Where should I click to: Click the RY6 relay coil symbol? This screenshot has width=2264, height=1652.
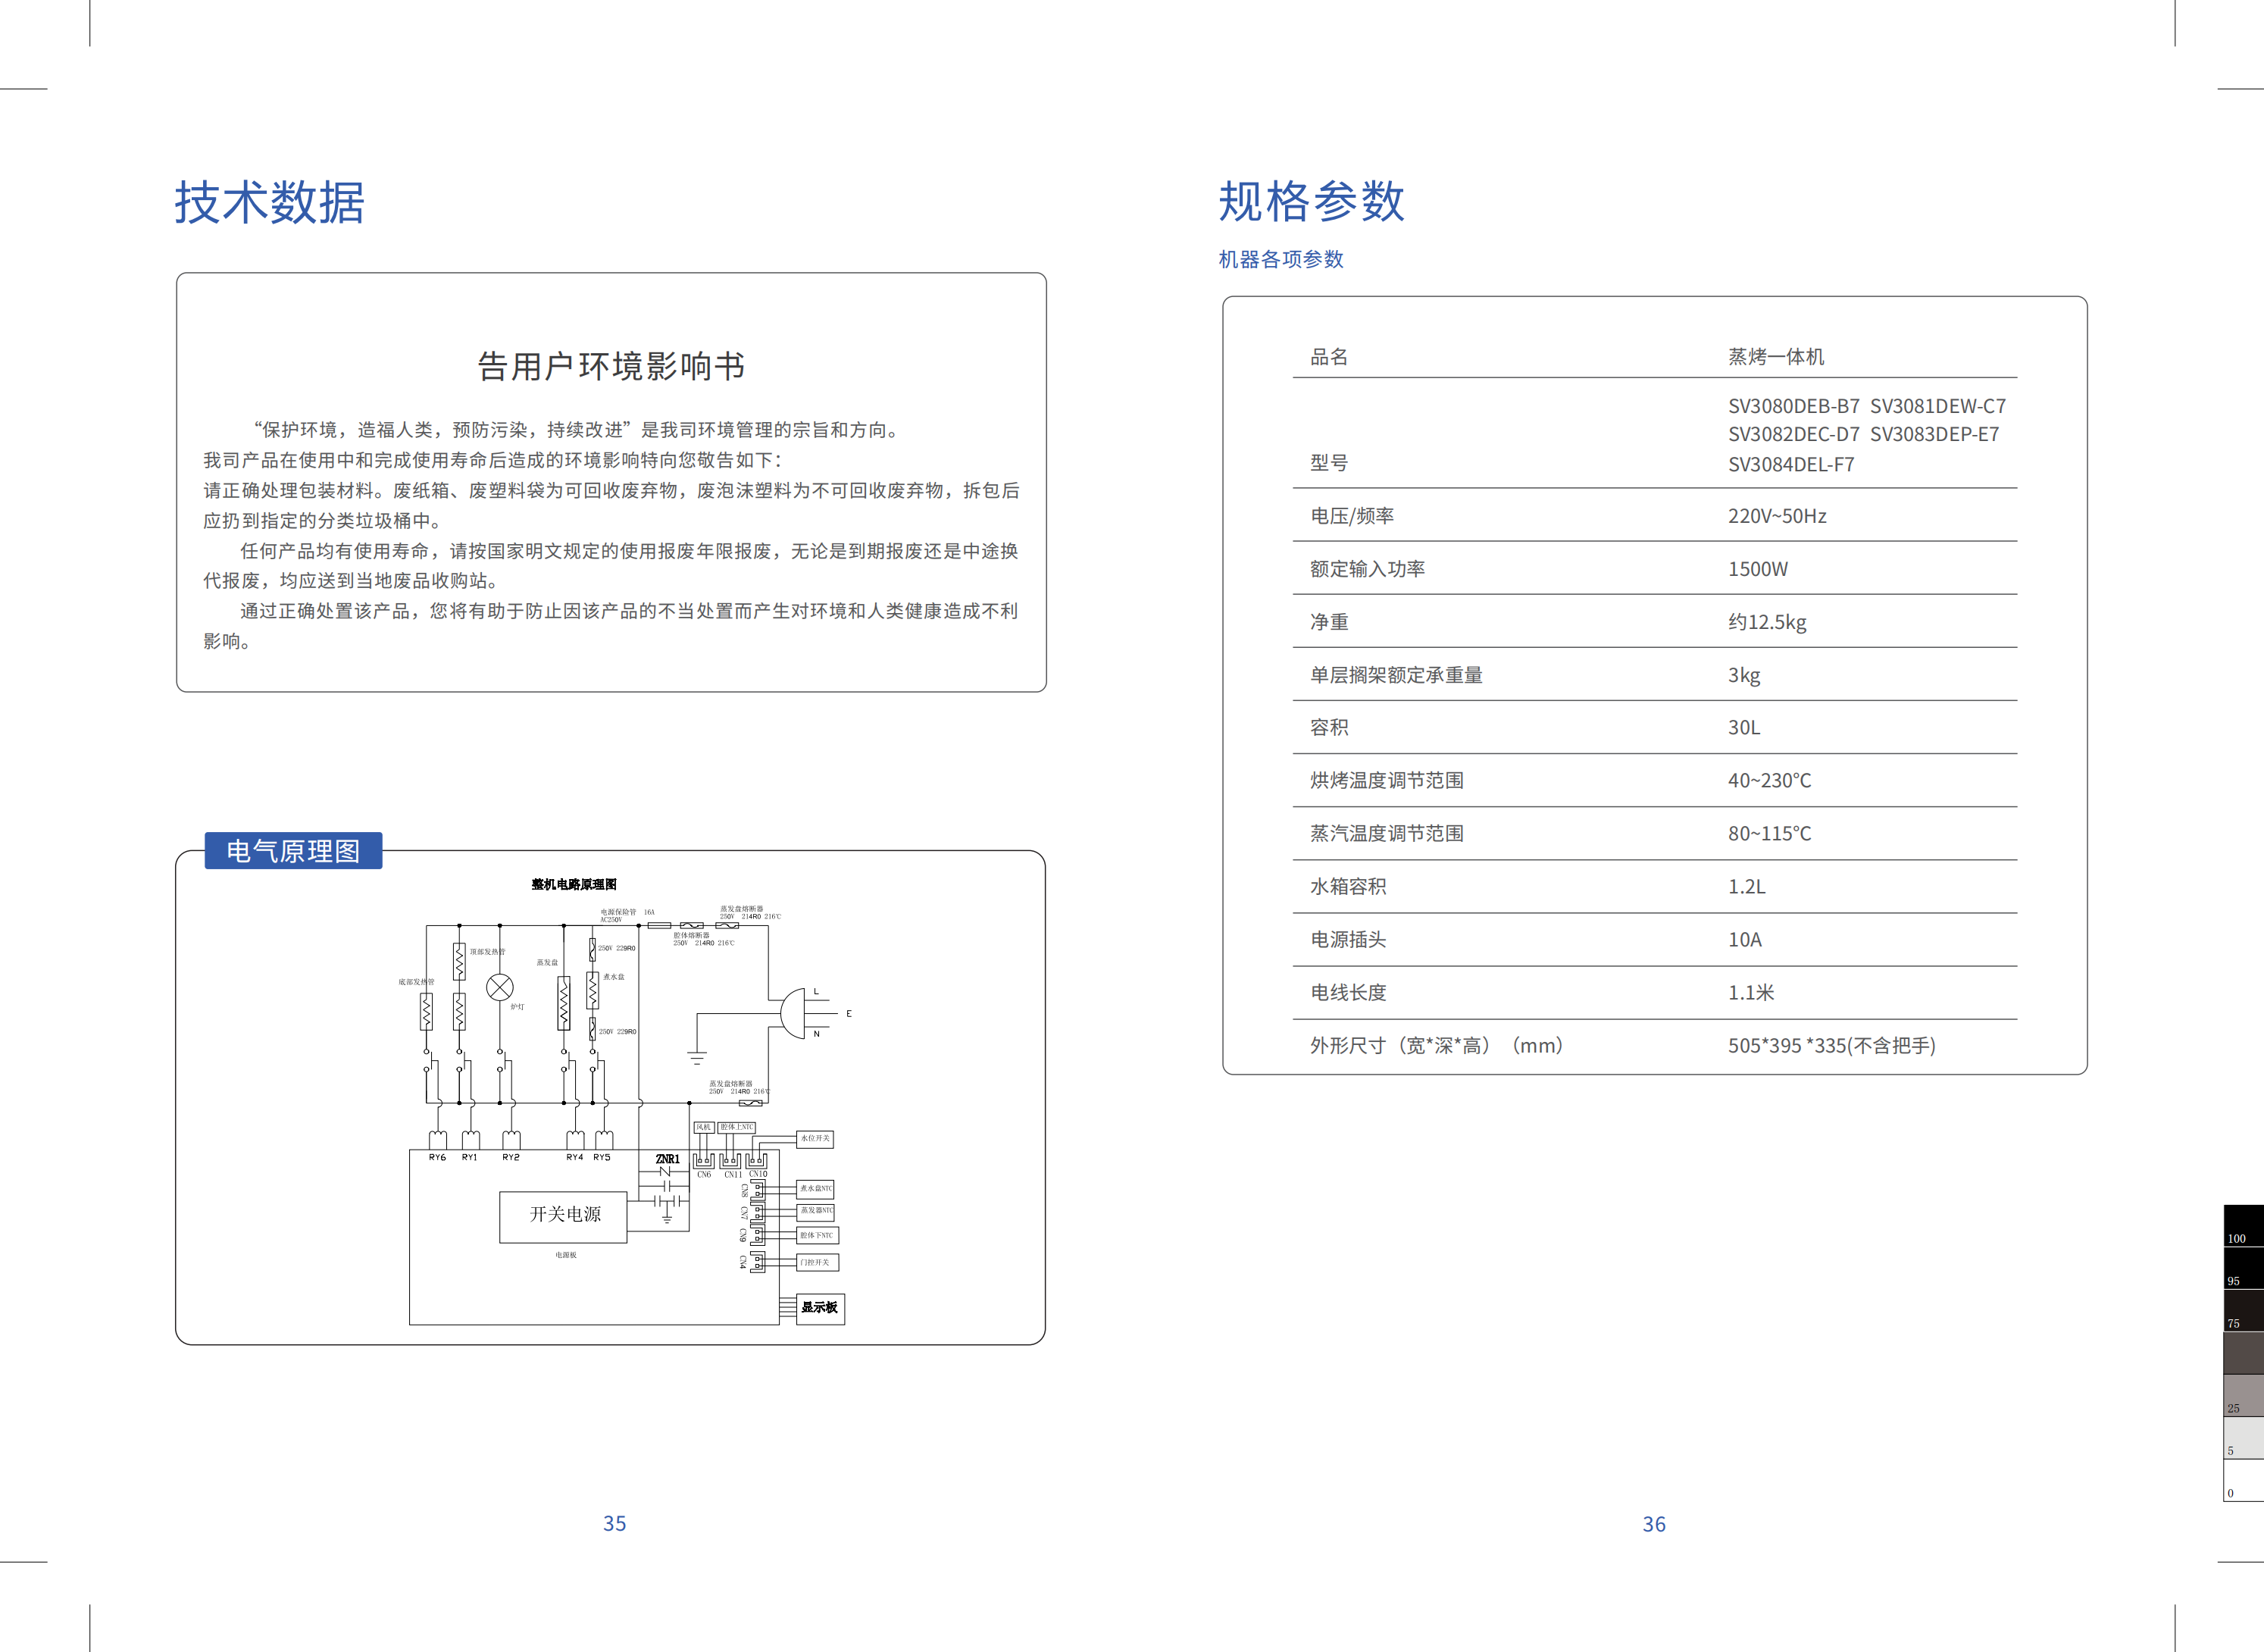point(437,1140)
